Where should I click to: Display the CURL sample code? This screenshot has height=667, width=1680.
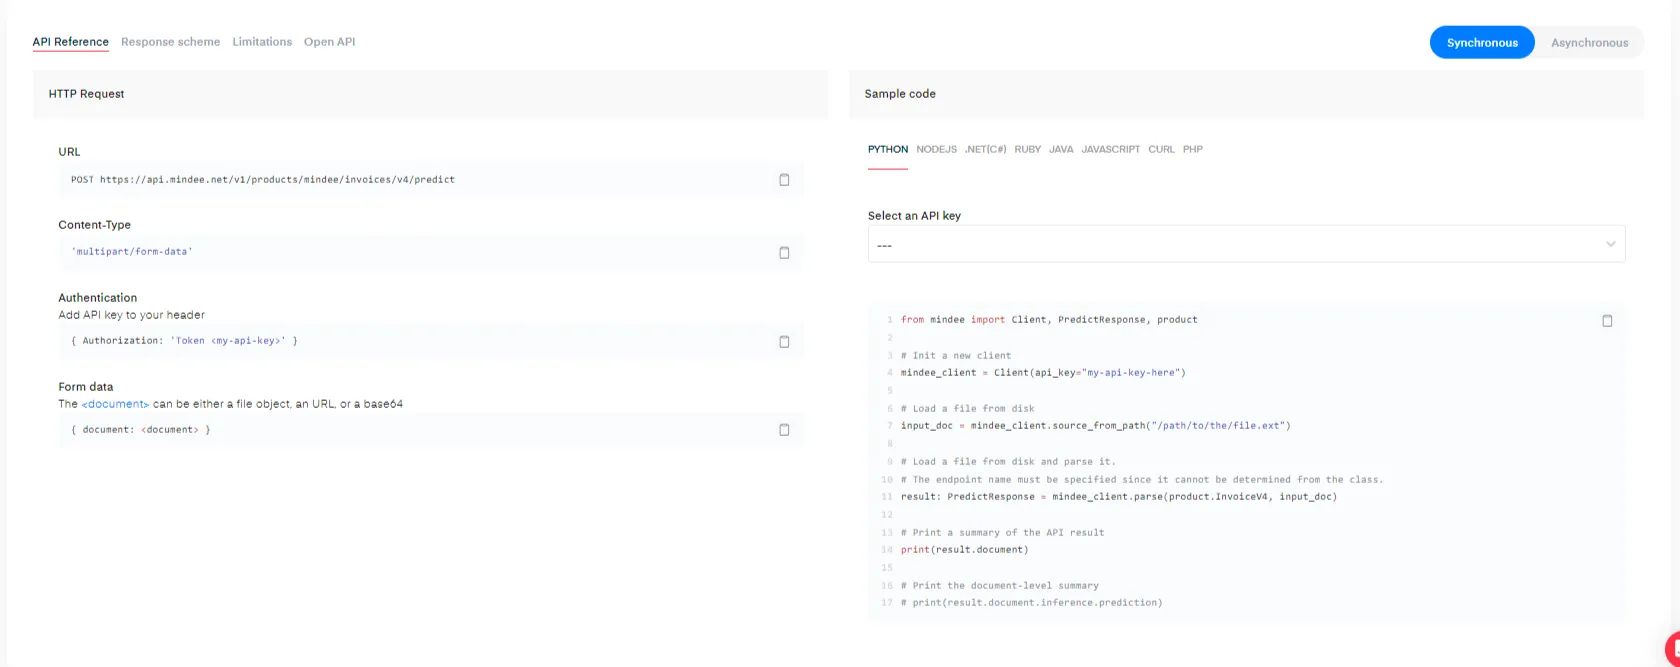pyautogui.click(x=1161, y=150)
